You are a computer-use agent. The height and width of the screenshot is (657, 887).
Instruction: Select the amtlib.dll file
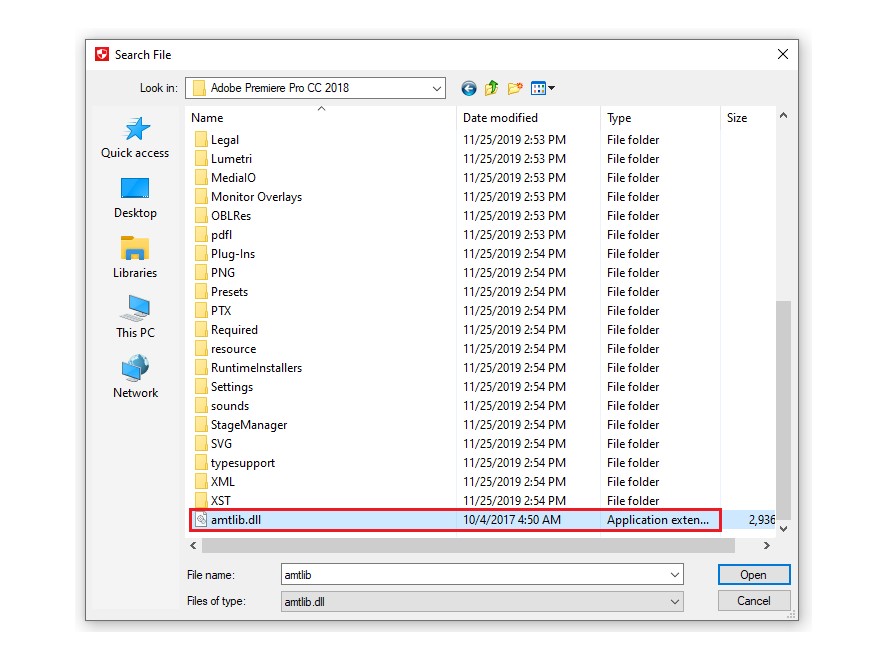pos(236,520)
